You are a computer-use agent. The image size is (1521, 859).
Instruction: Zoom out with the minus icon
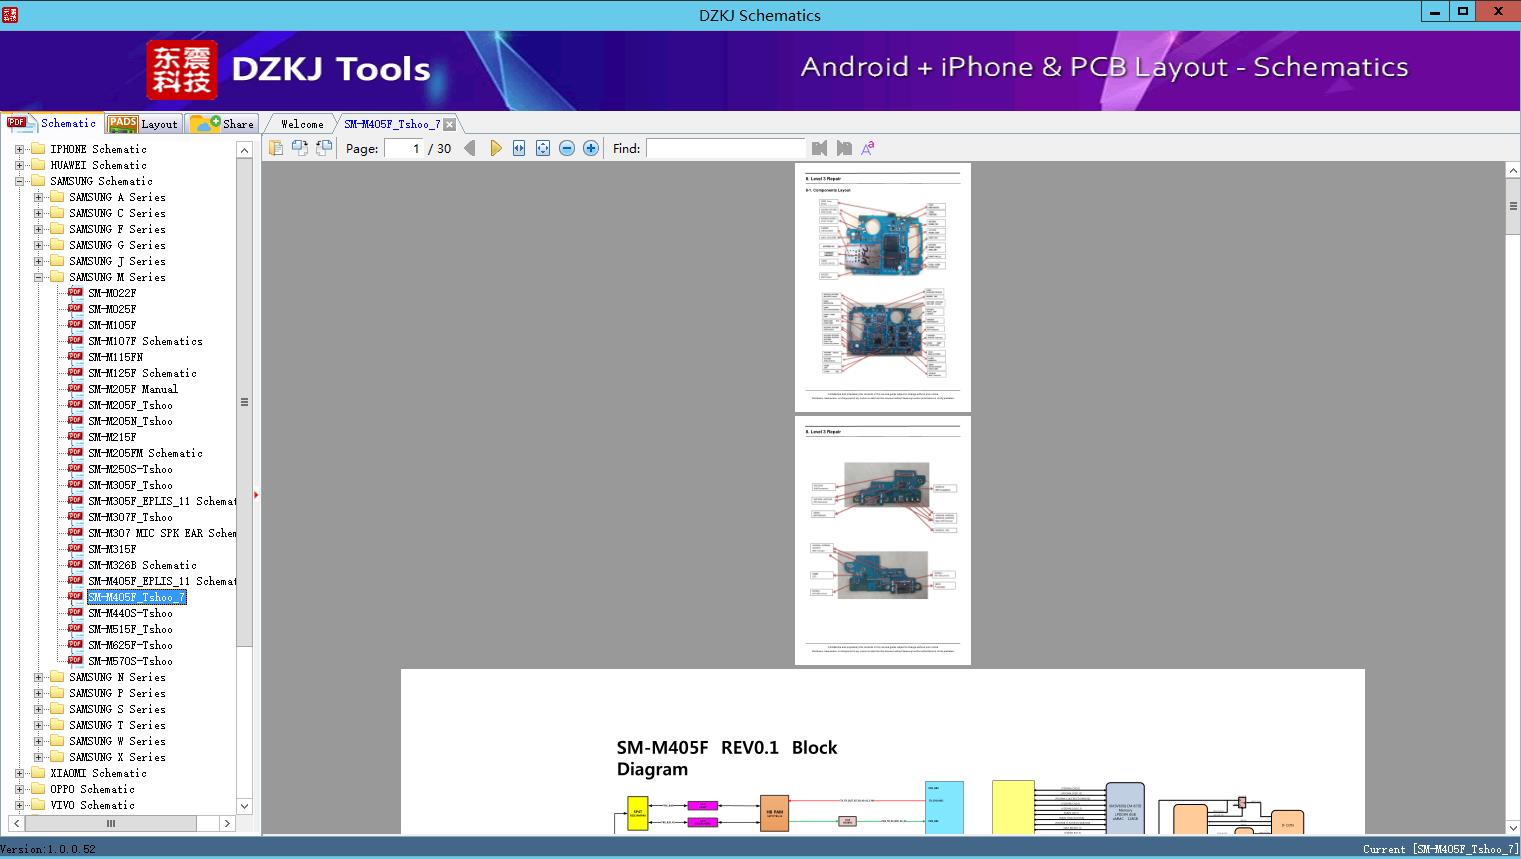[x=567, y=148]
